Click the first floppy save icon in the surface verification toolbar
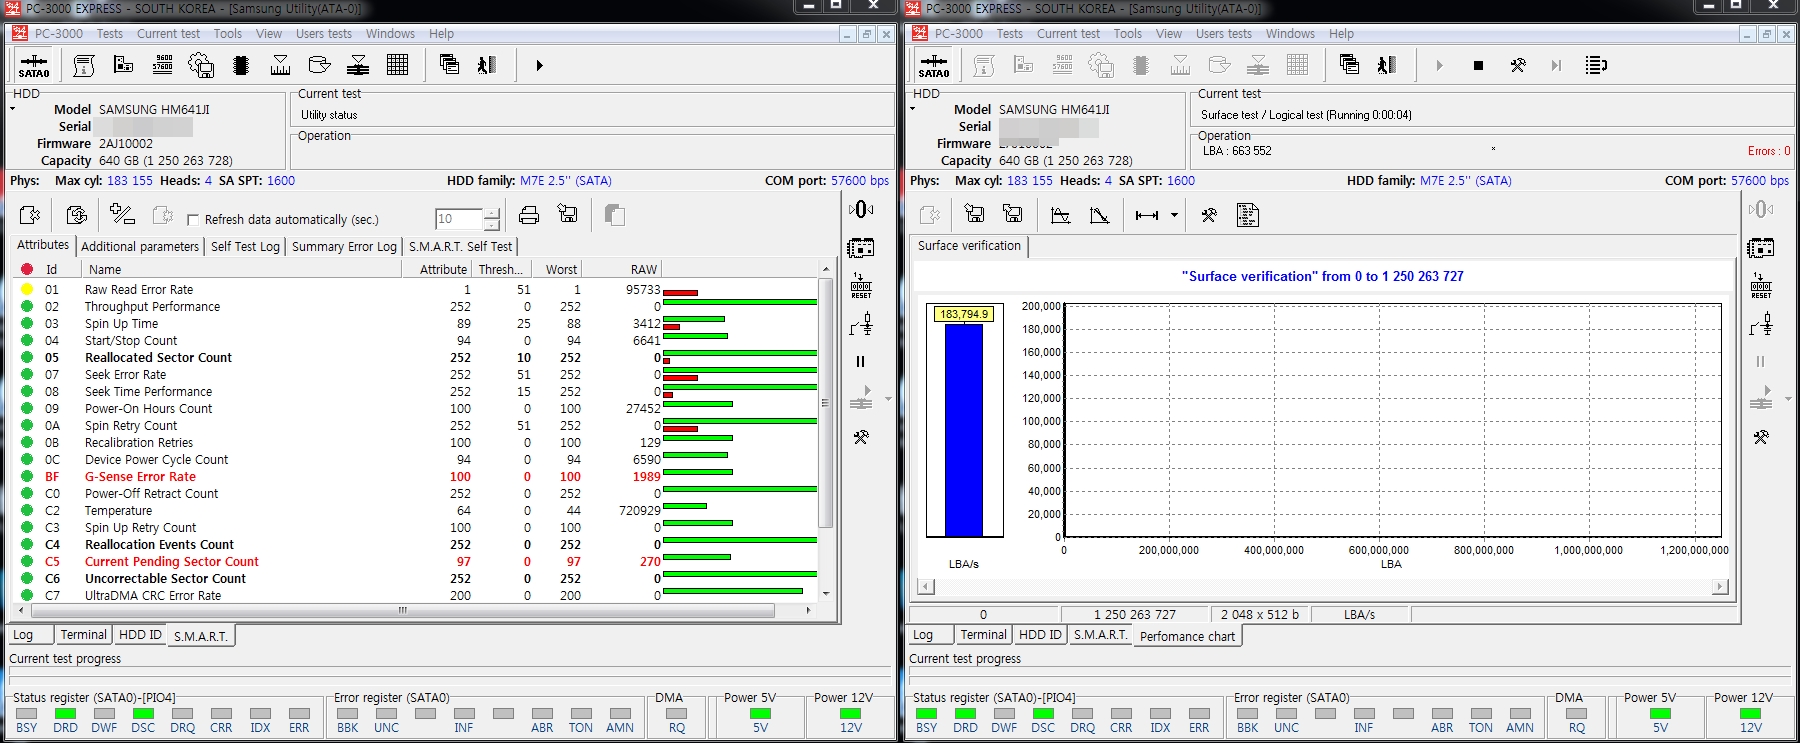 (x=974, y=214)
